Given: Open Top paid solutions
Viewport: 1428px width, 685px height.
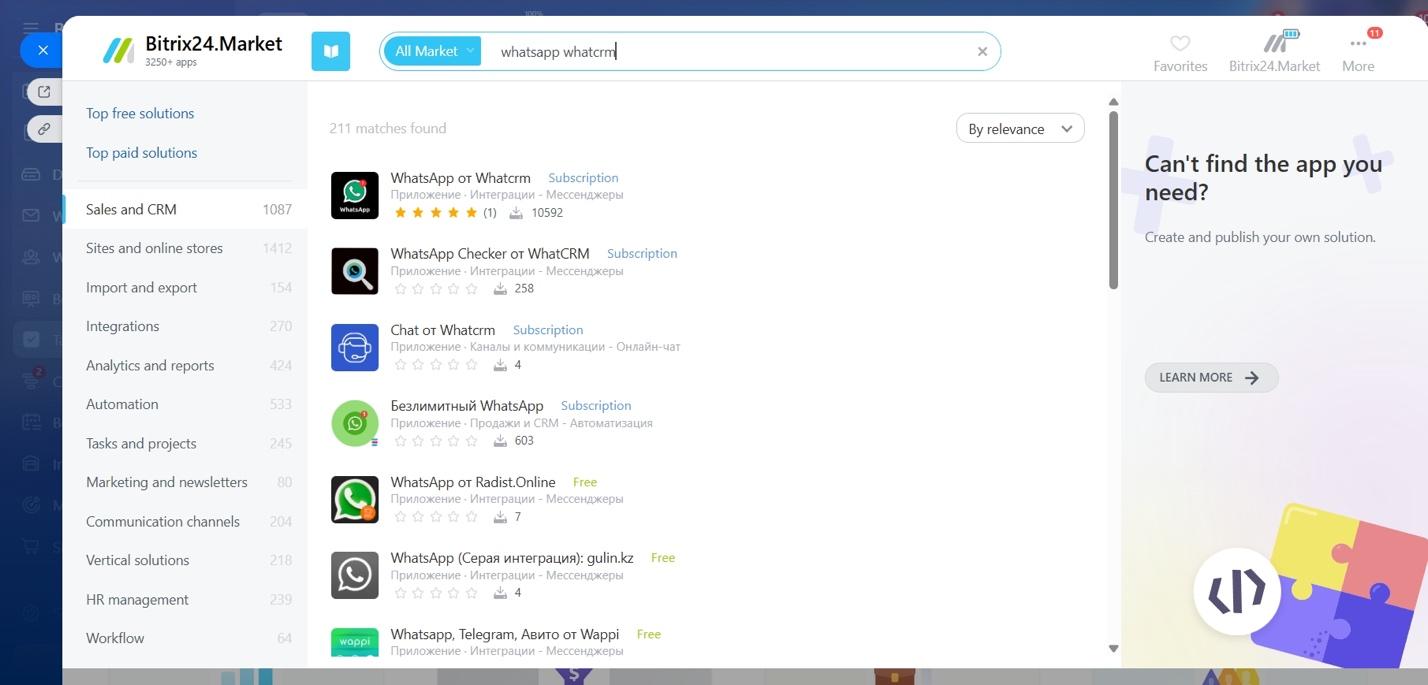Looking at the screenshot, I should click(141, 153).
